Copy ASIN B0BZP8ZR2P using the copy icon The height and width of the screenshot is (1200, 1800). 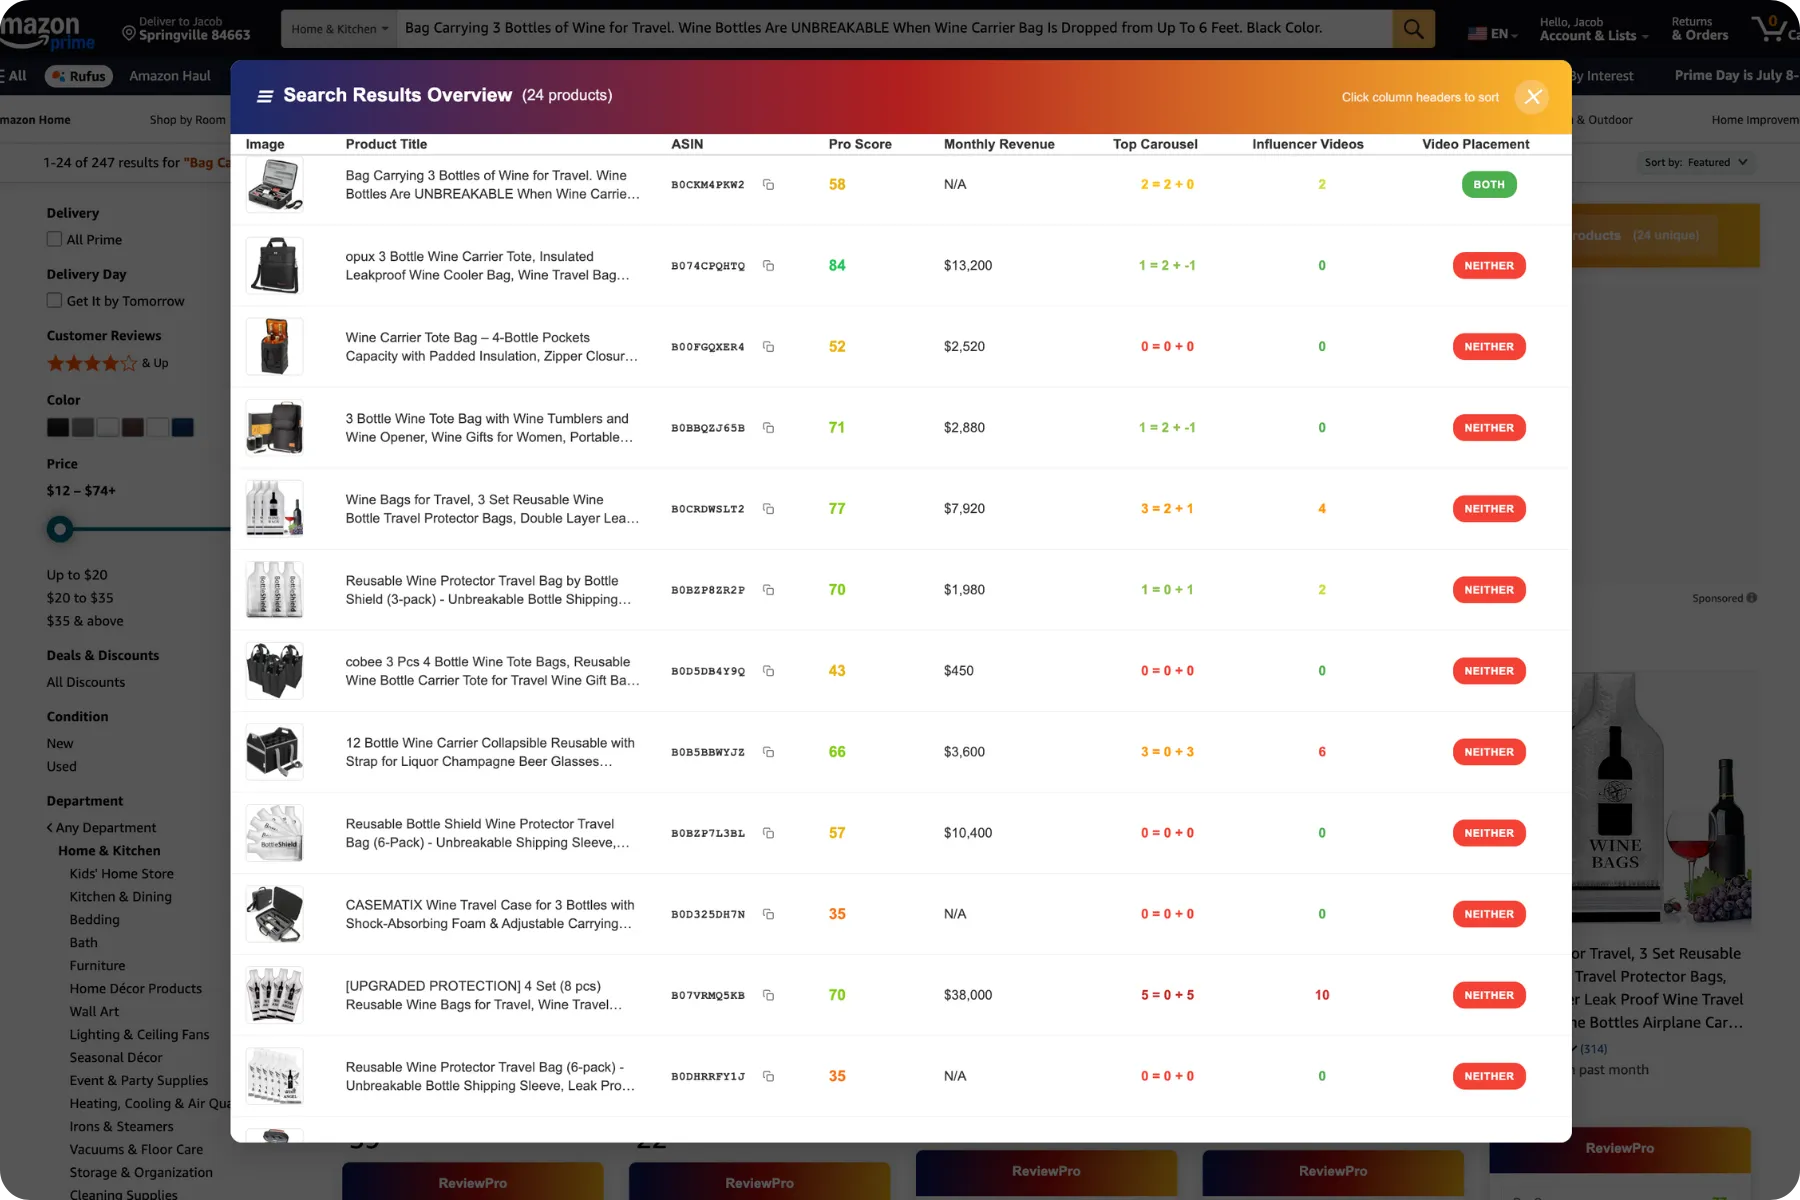click(x=768, y=590)
